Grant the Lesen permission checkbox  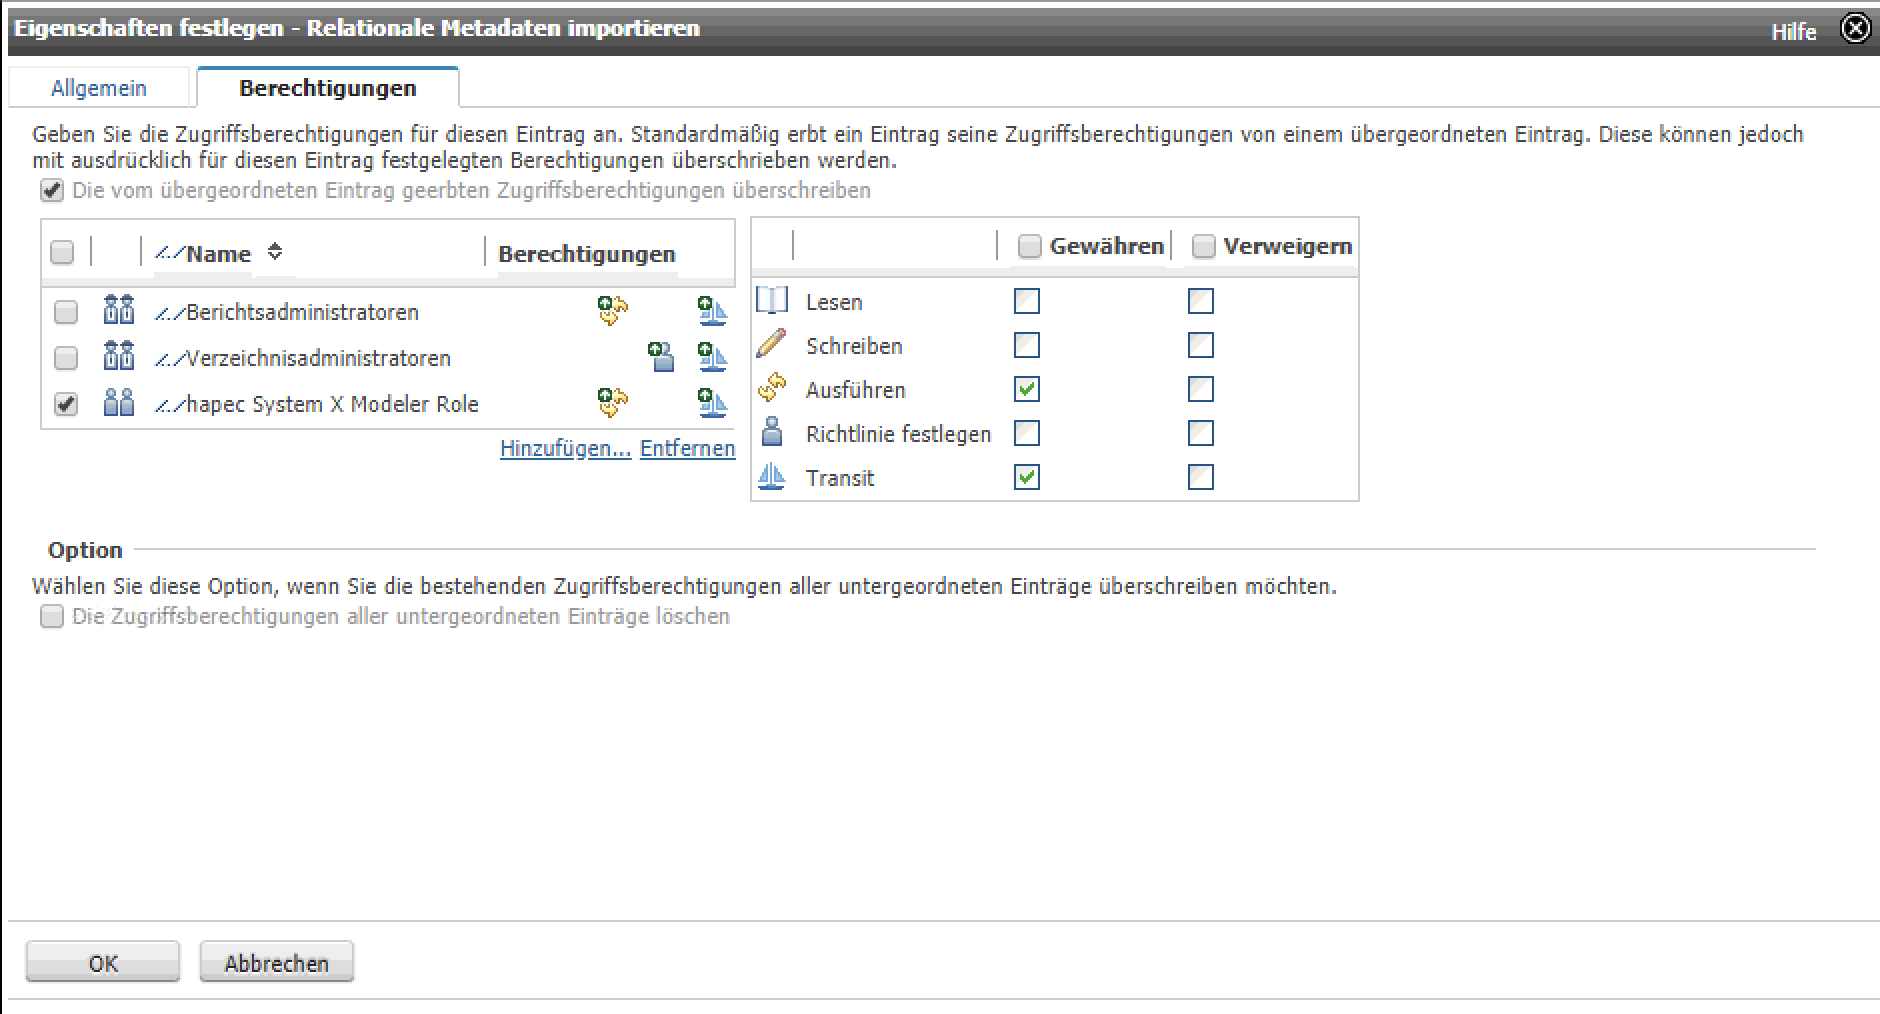[1027, 301]
